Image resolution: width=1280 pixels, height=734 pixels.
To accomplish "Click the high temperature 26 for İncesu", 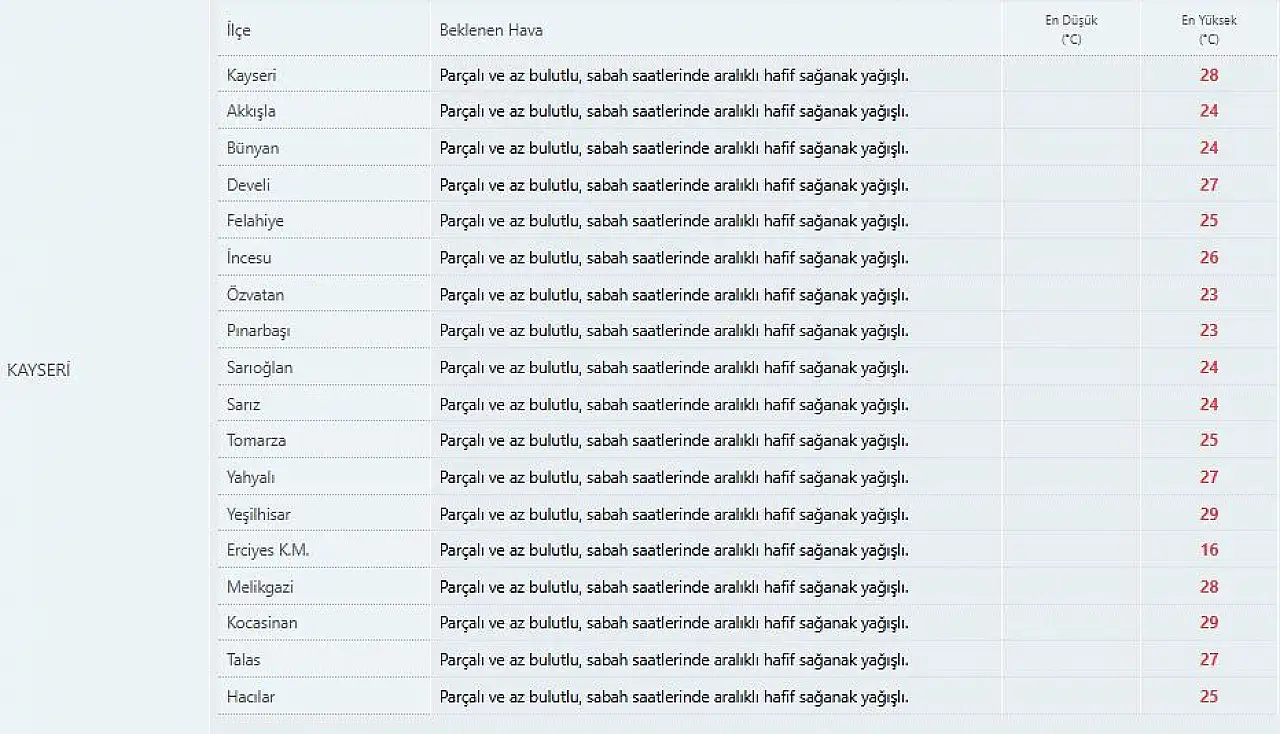I will point(1209,258).
